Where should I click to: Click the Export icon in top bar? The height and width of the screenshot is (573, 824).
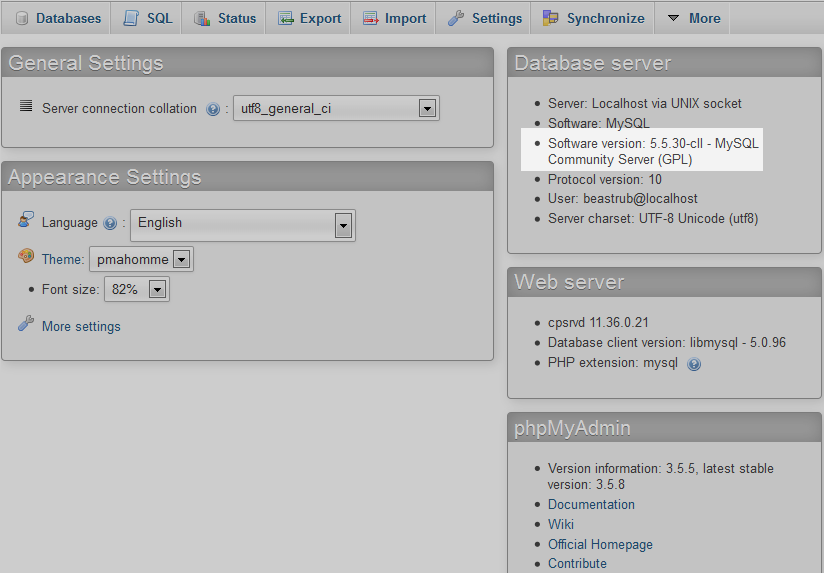tap(285, 18)
